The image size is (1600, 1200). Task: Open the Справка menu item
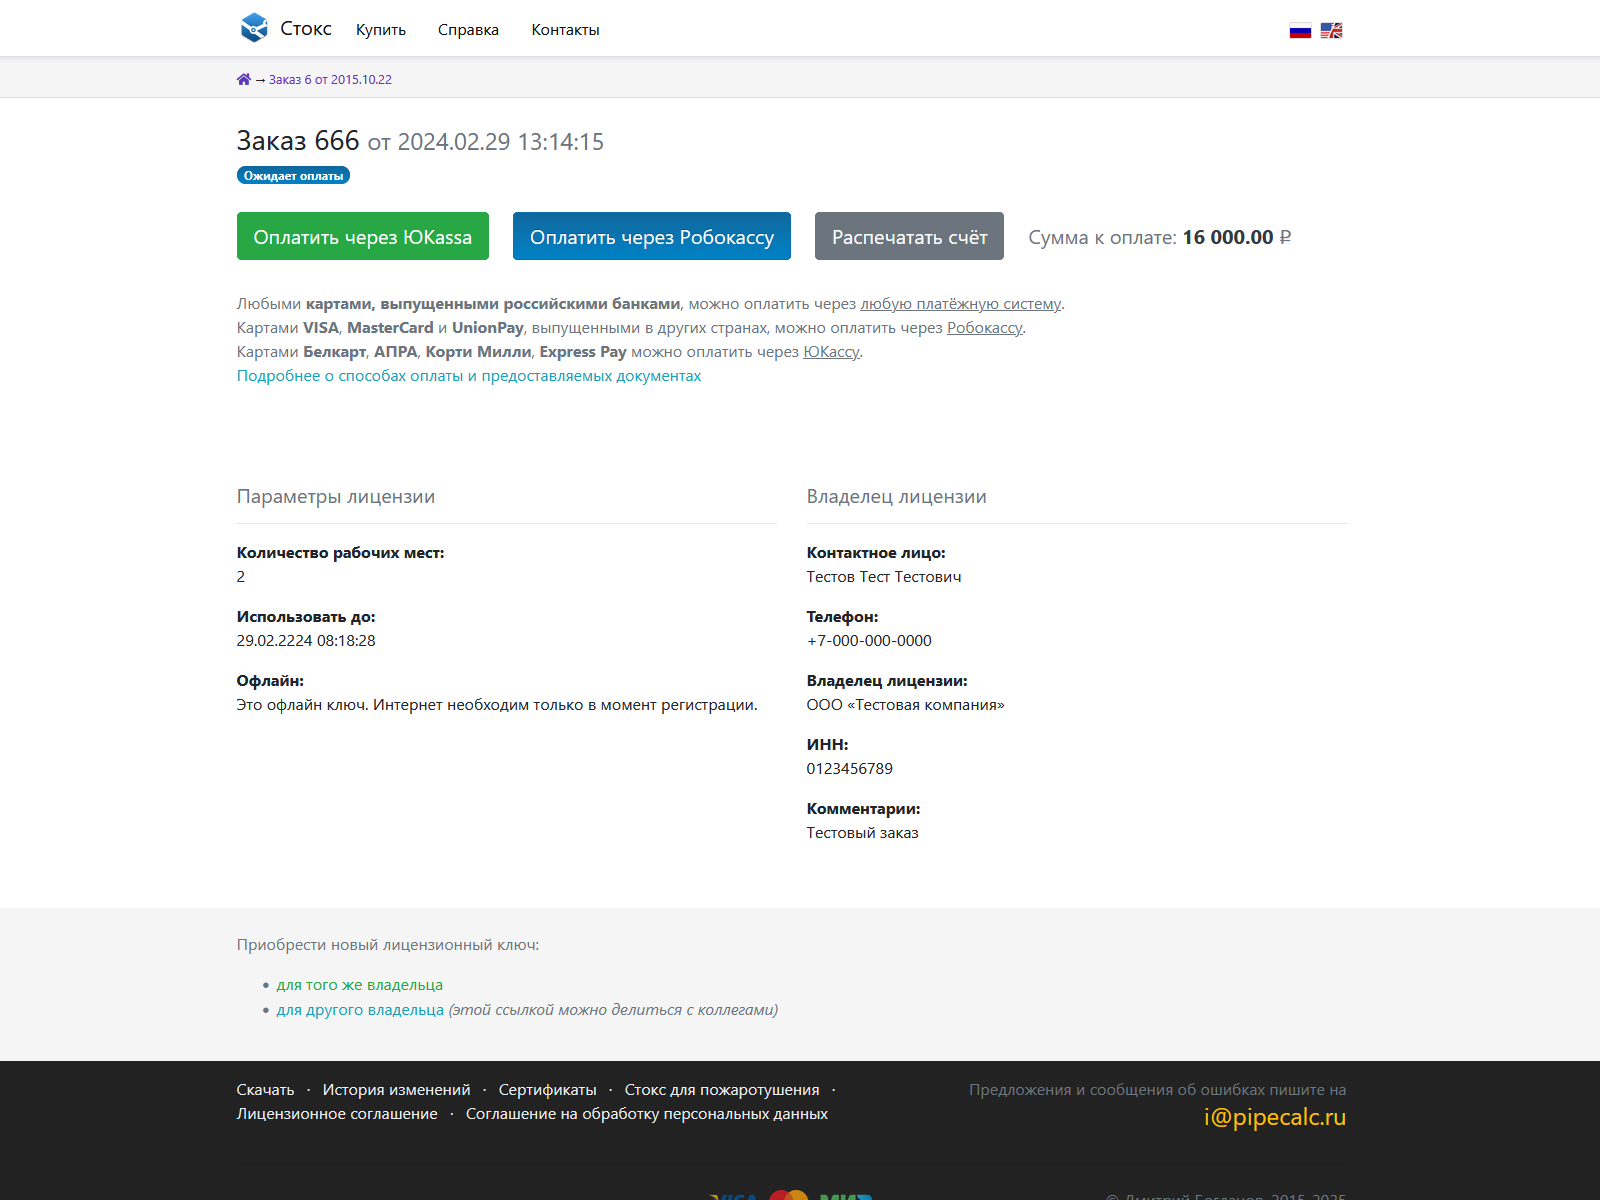(x=468, y=30)
